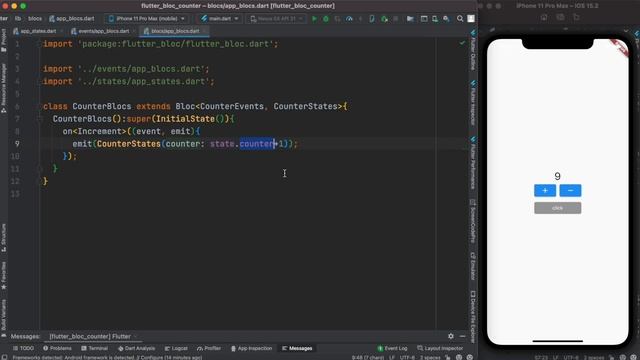Open Resource Manager tool window

pyautogui.click(x=4, y=88)
